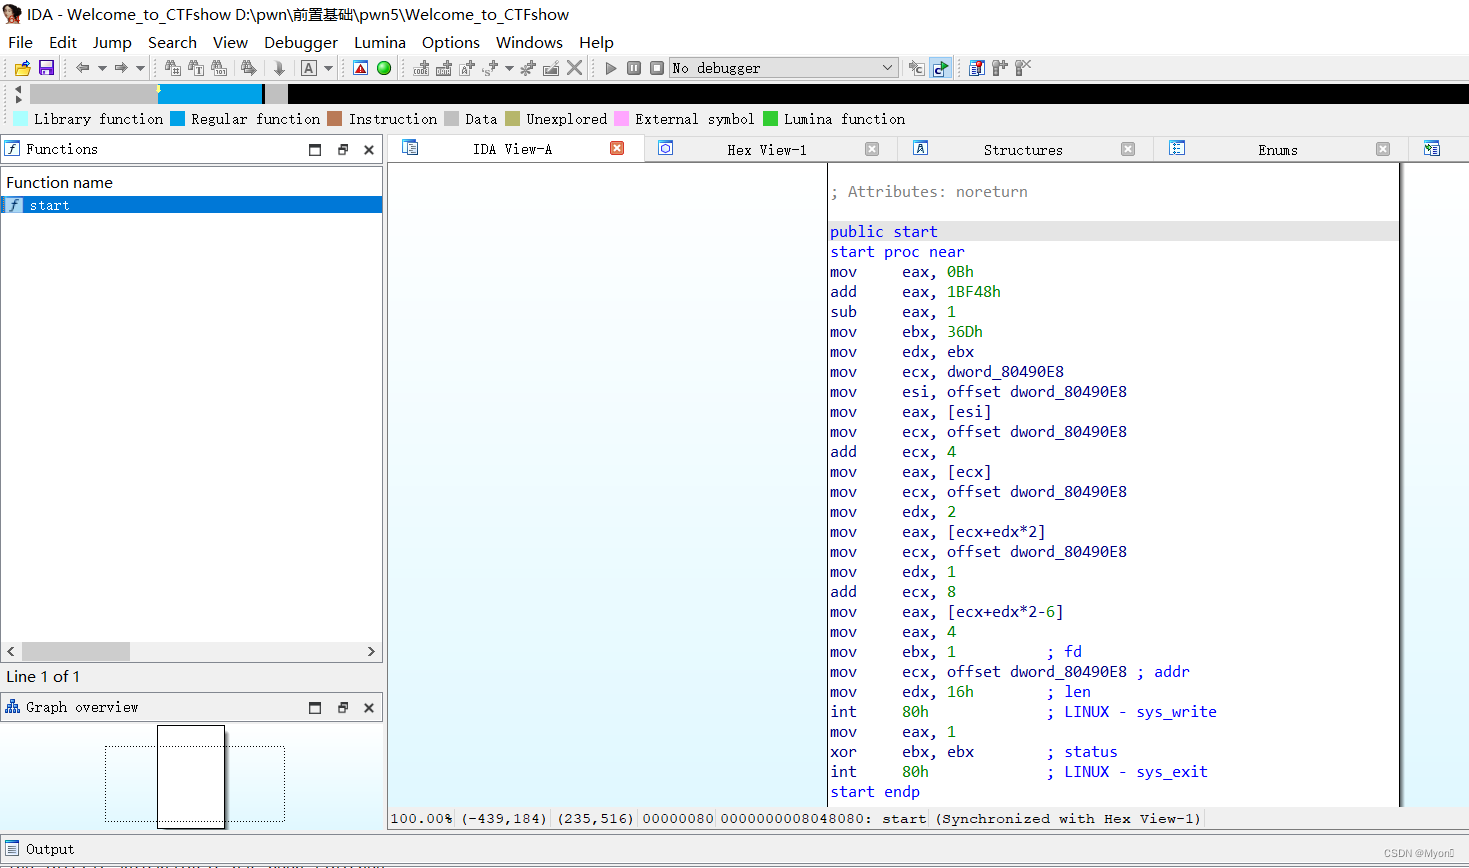
Task: Close the Enums tab
Action: 1383,149
